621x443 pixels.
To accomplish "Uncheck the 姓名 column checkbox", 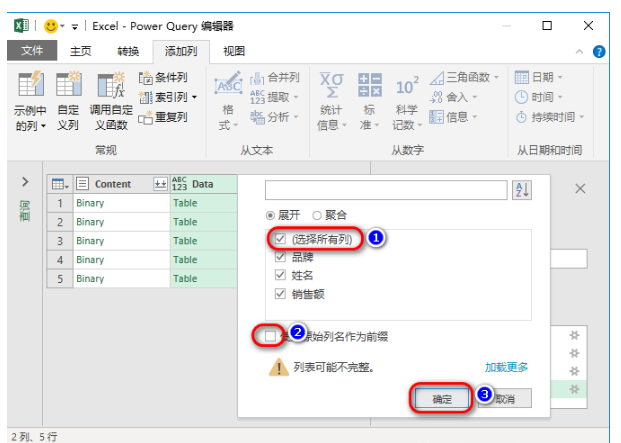I will click(280, 275).
